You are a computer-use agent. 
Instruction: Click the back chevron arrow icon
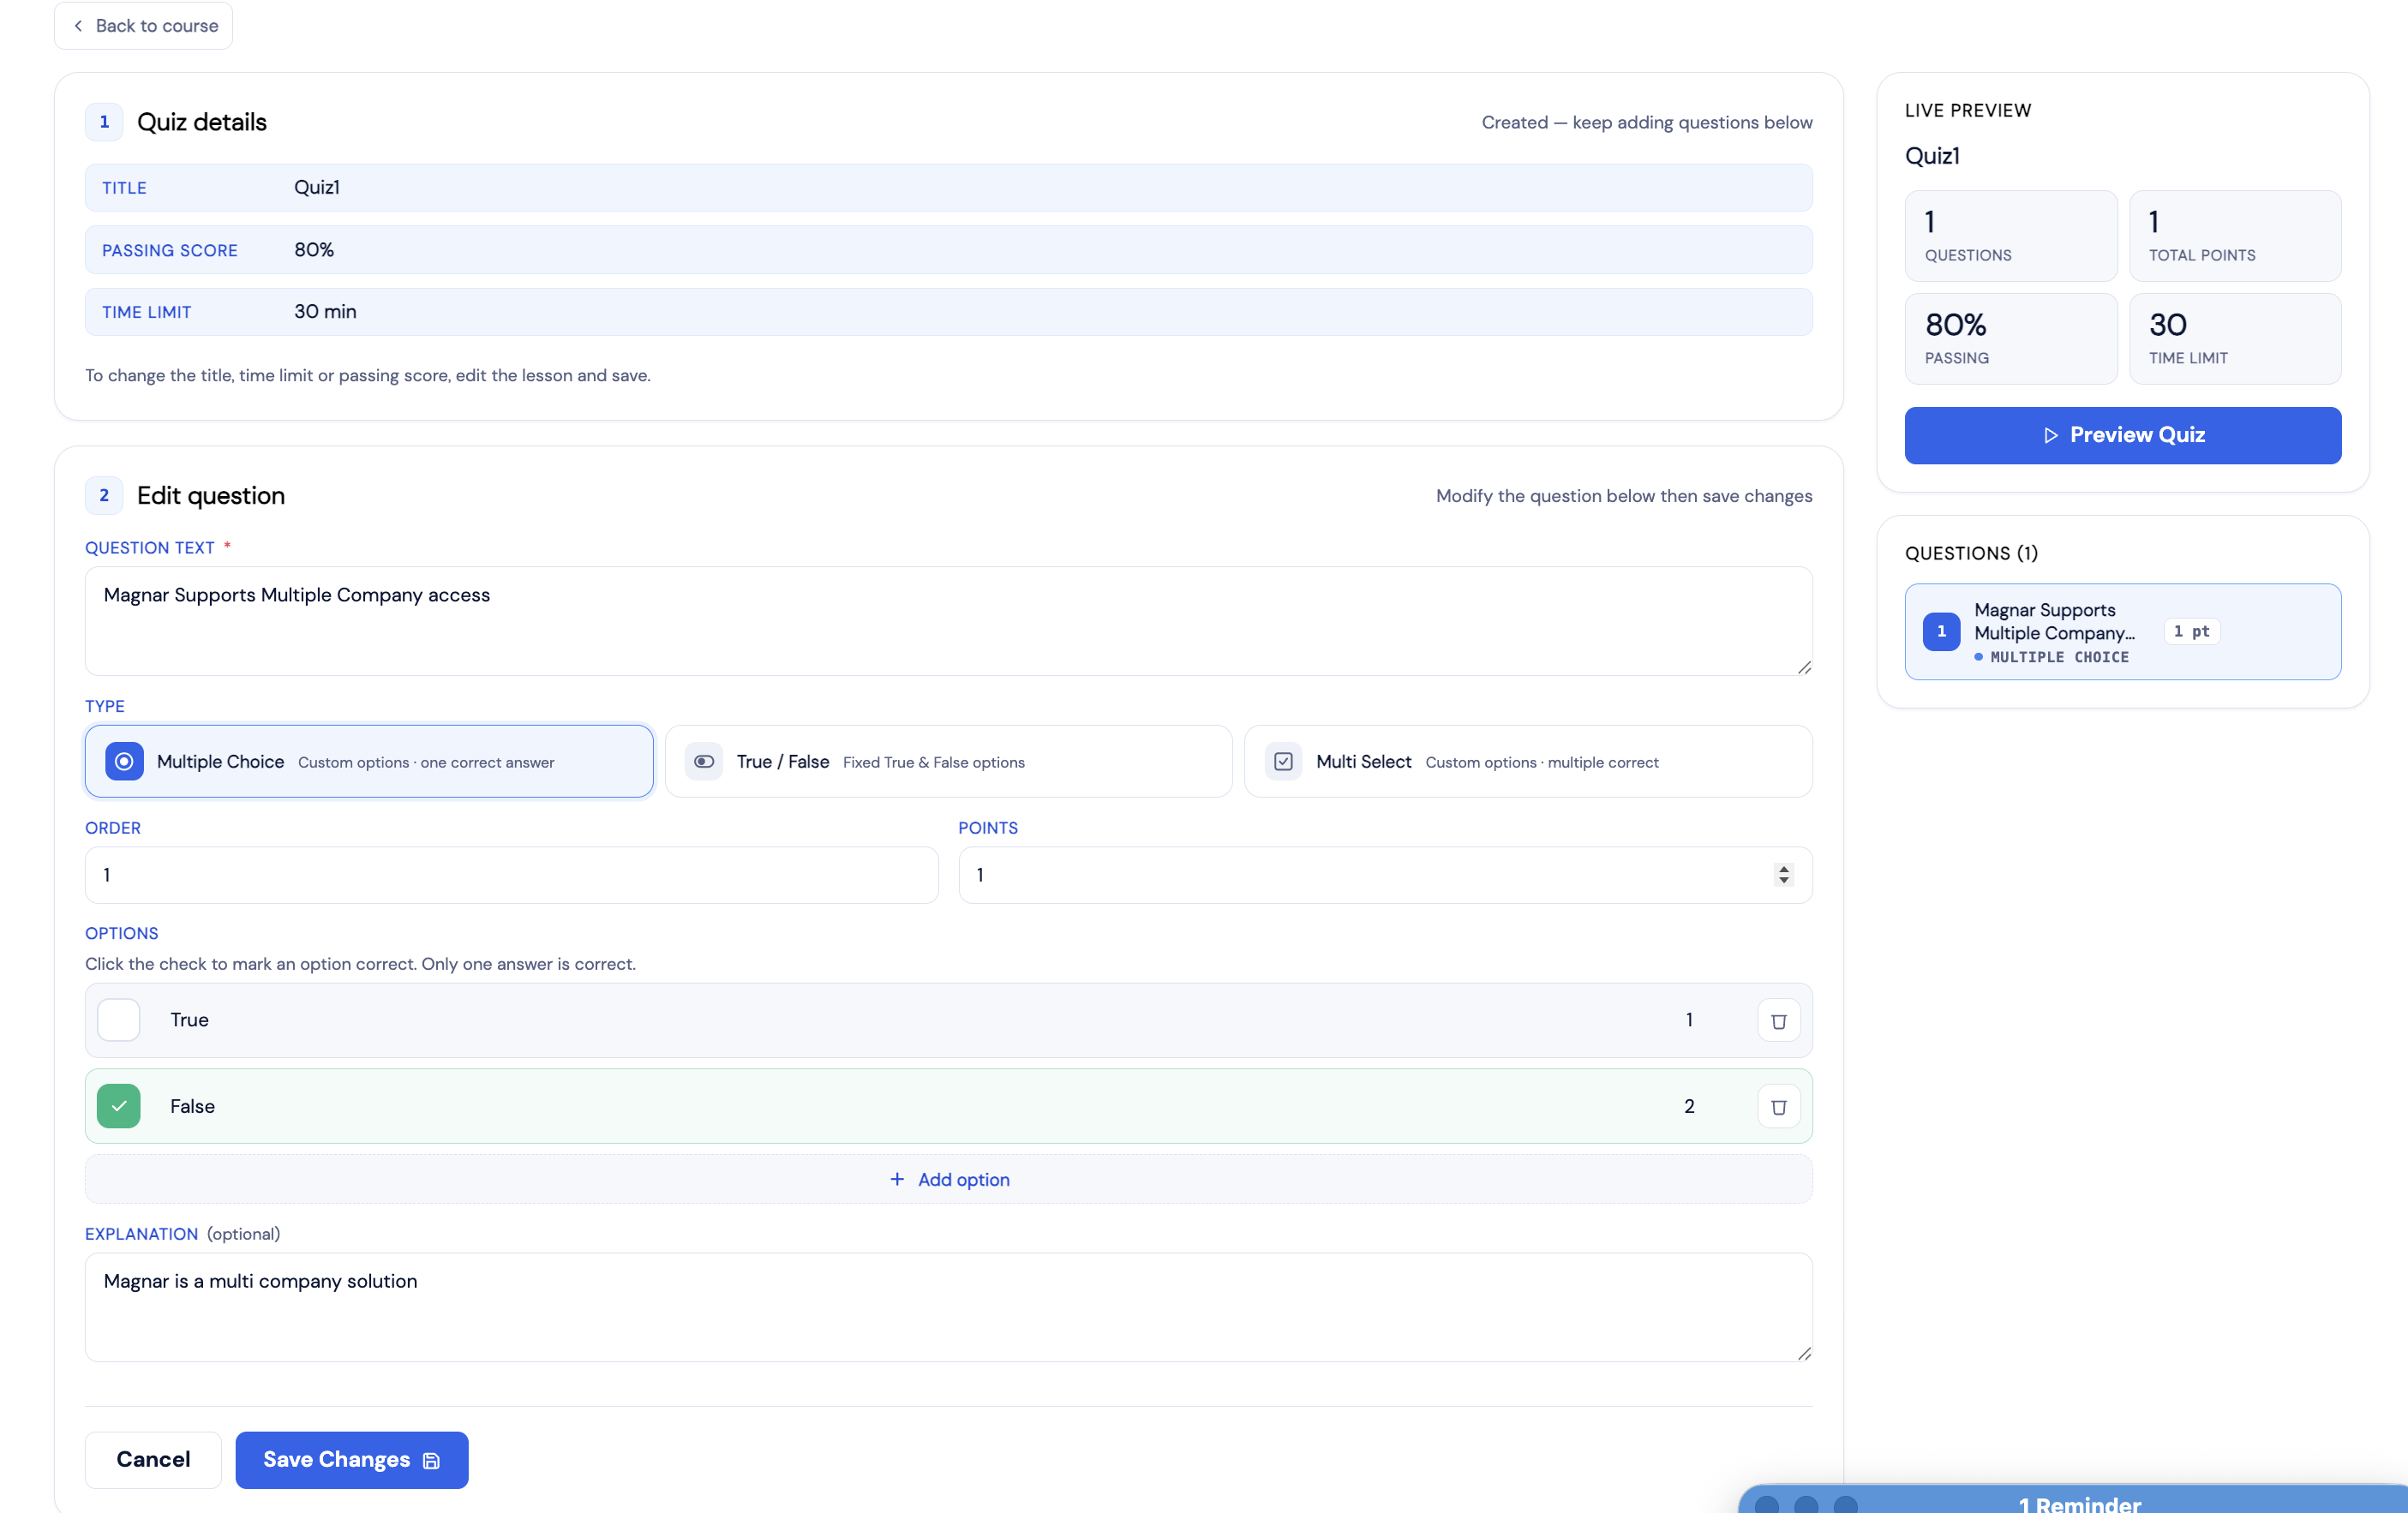point(78,25)
